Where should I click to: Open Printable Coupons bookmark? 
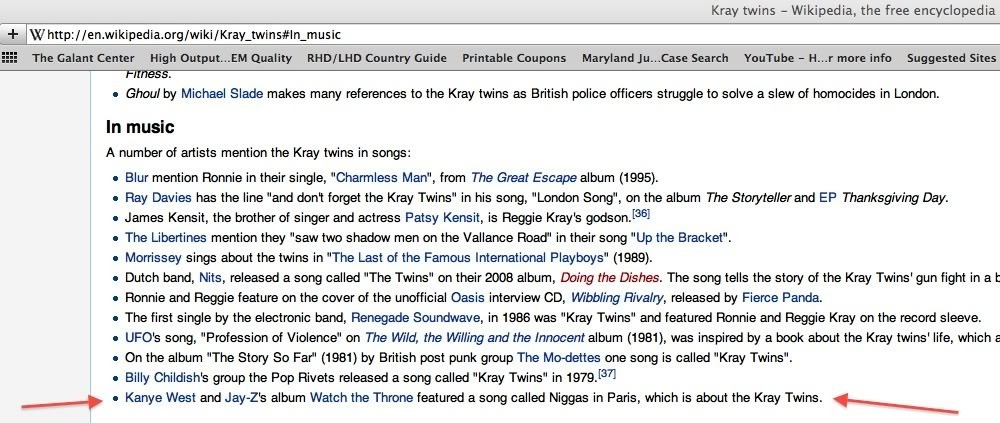pos(514,58)
